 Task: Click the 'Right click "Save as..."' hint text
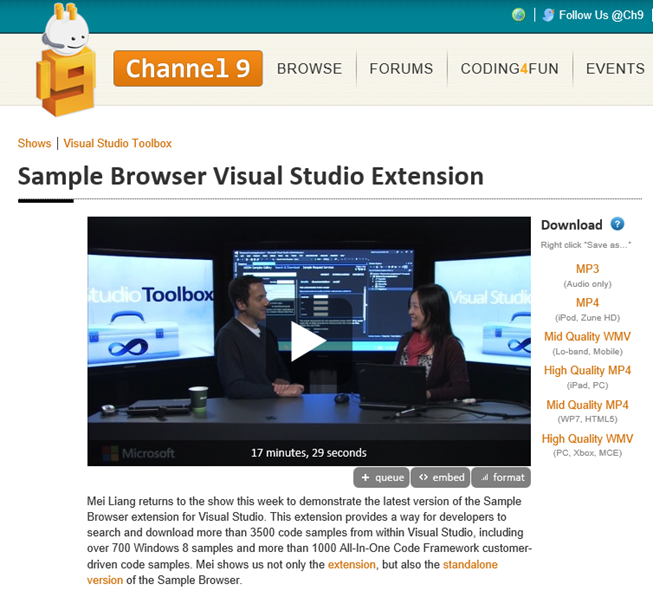[x=586, y=245]
